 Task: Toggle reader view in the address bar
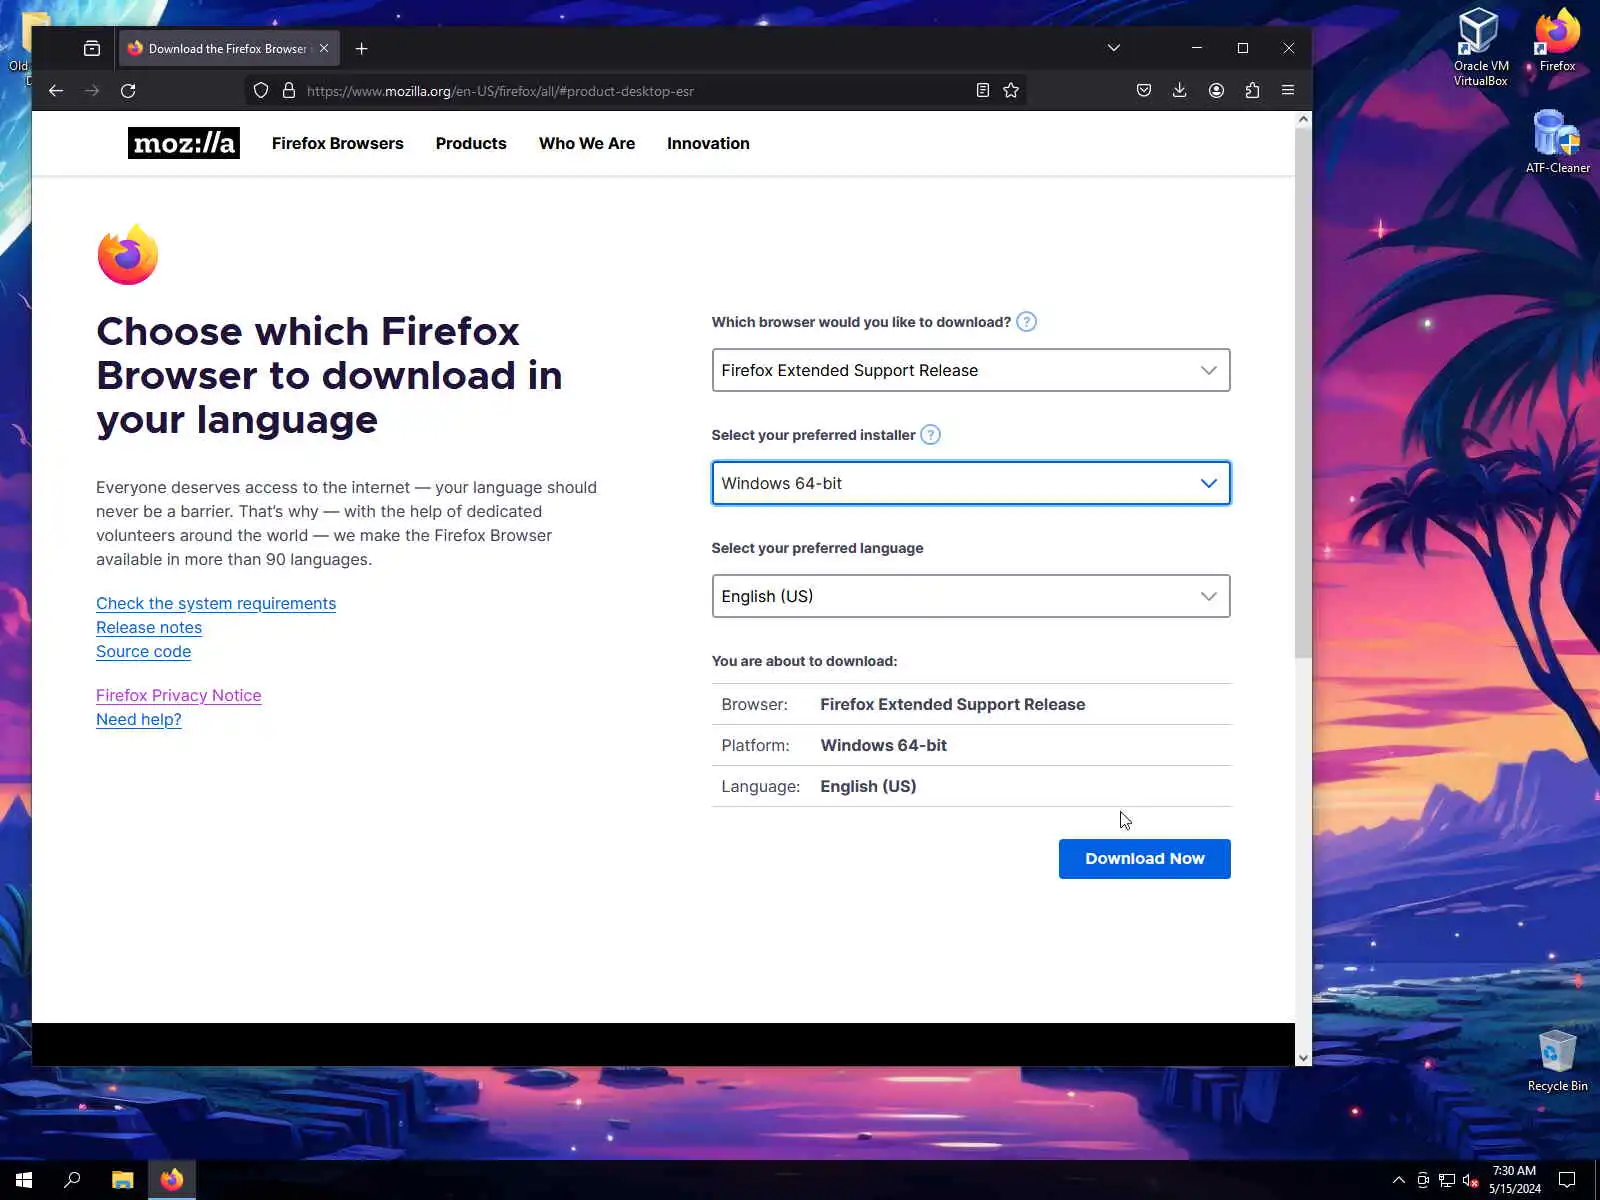coord(983,91)
